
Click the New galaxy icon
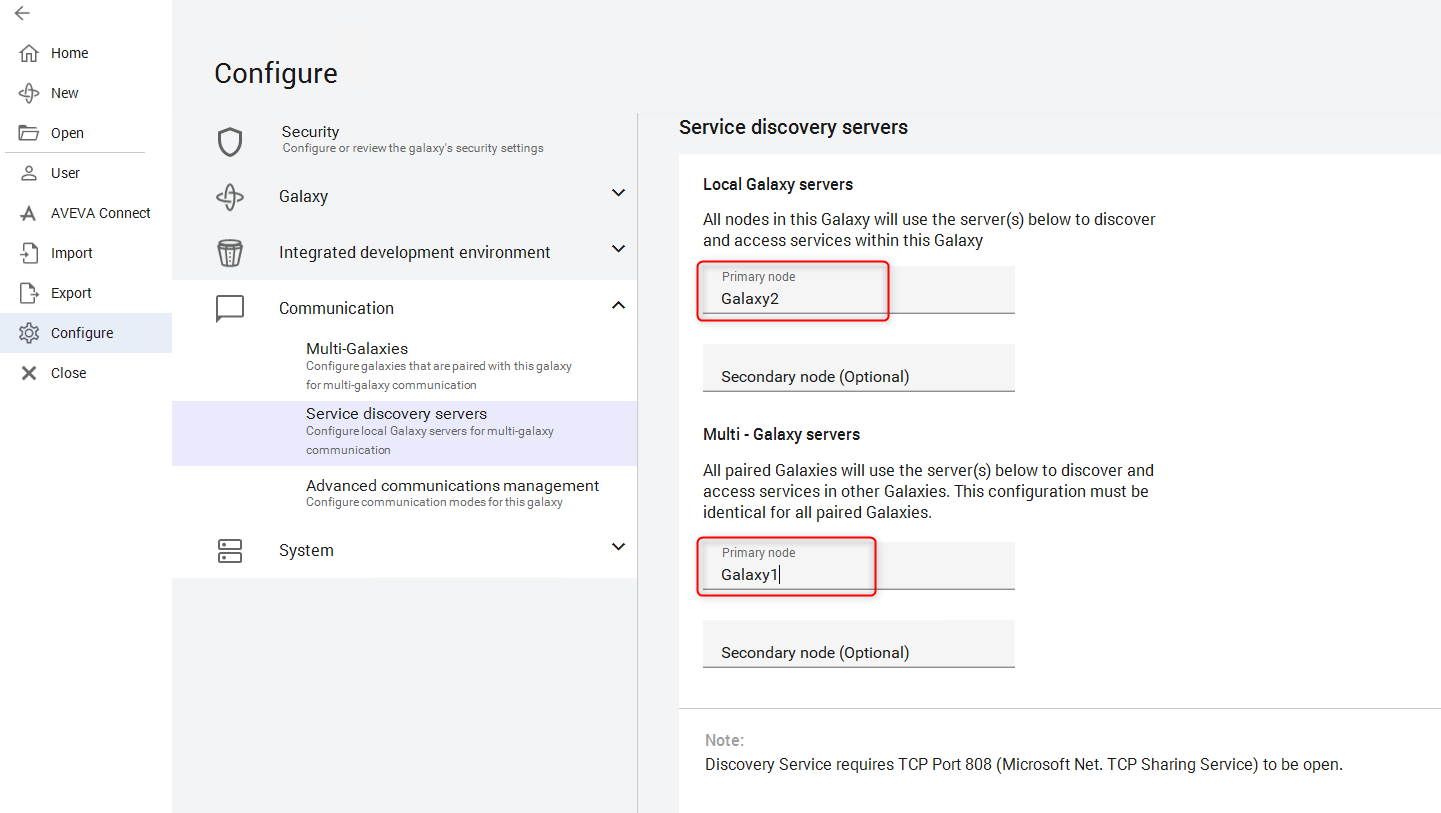(29, 93)
